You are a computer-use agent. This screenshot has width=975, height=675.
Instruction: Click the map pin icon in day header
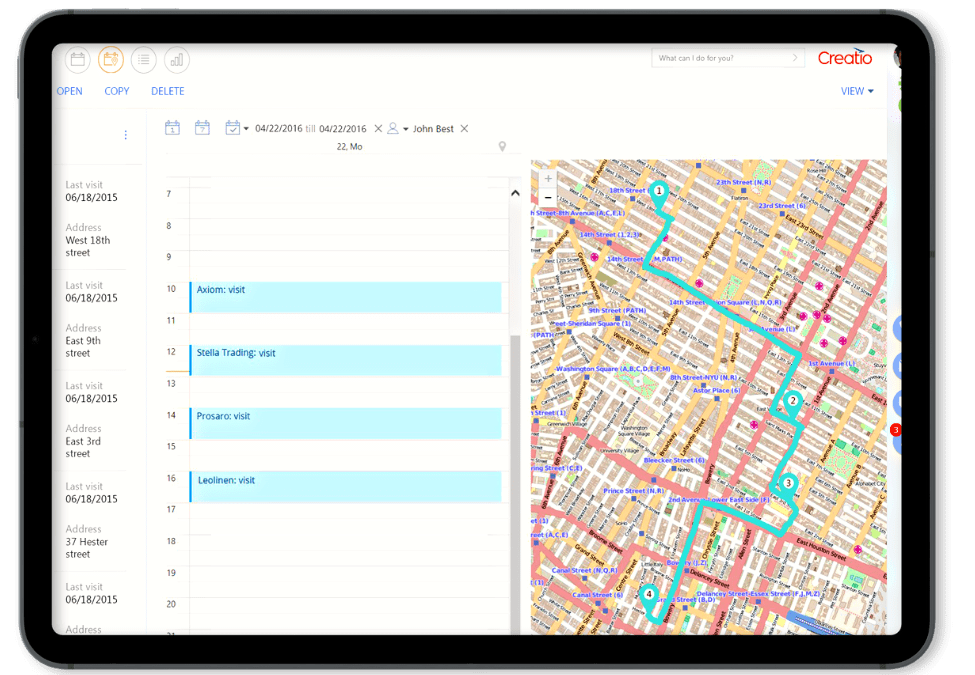(502, 147)
